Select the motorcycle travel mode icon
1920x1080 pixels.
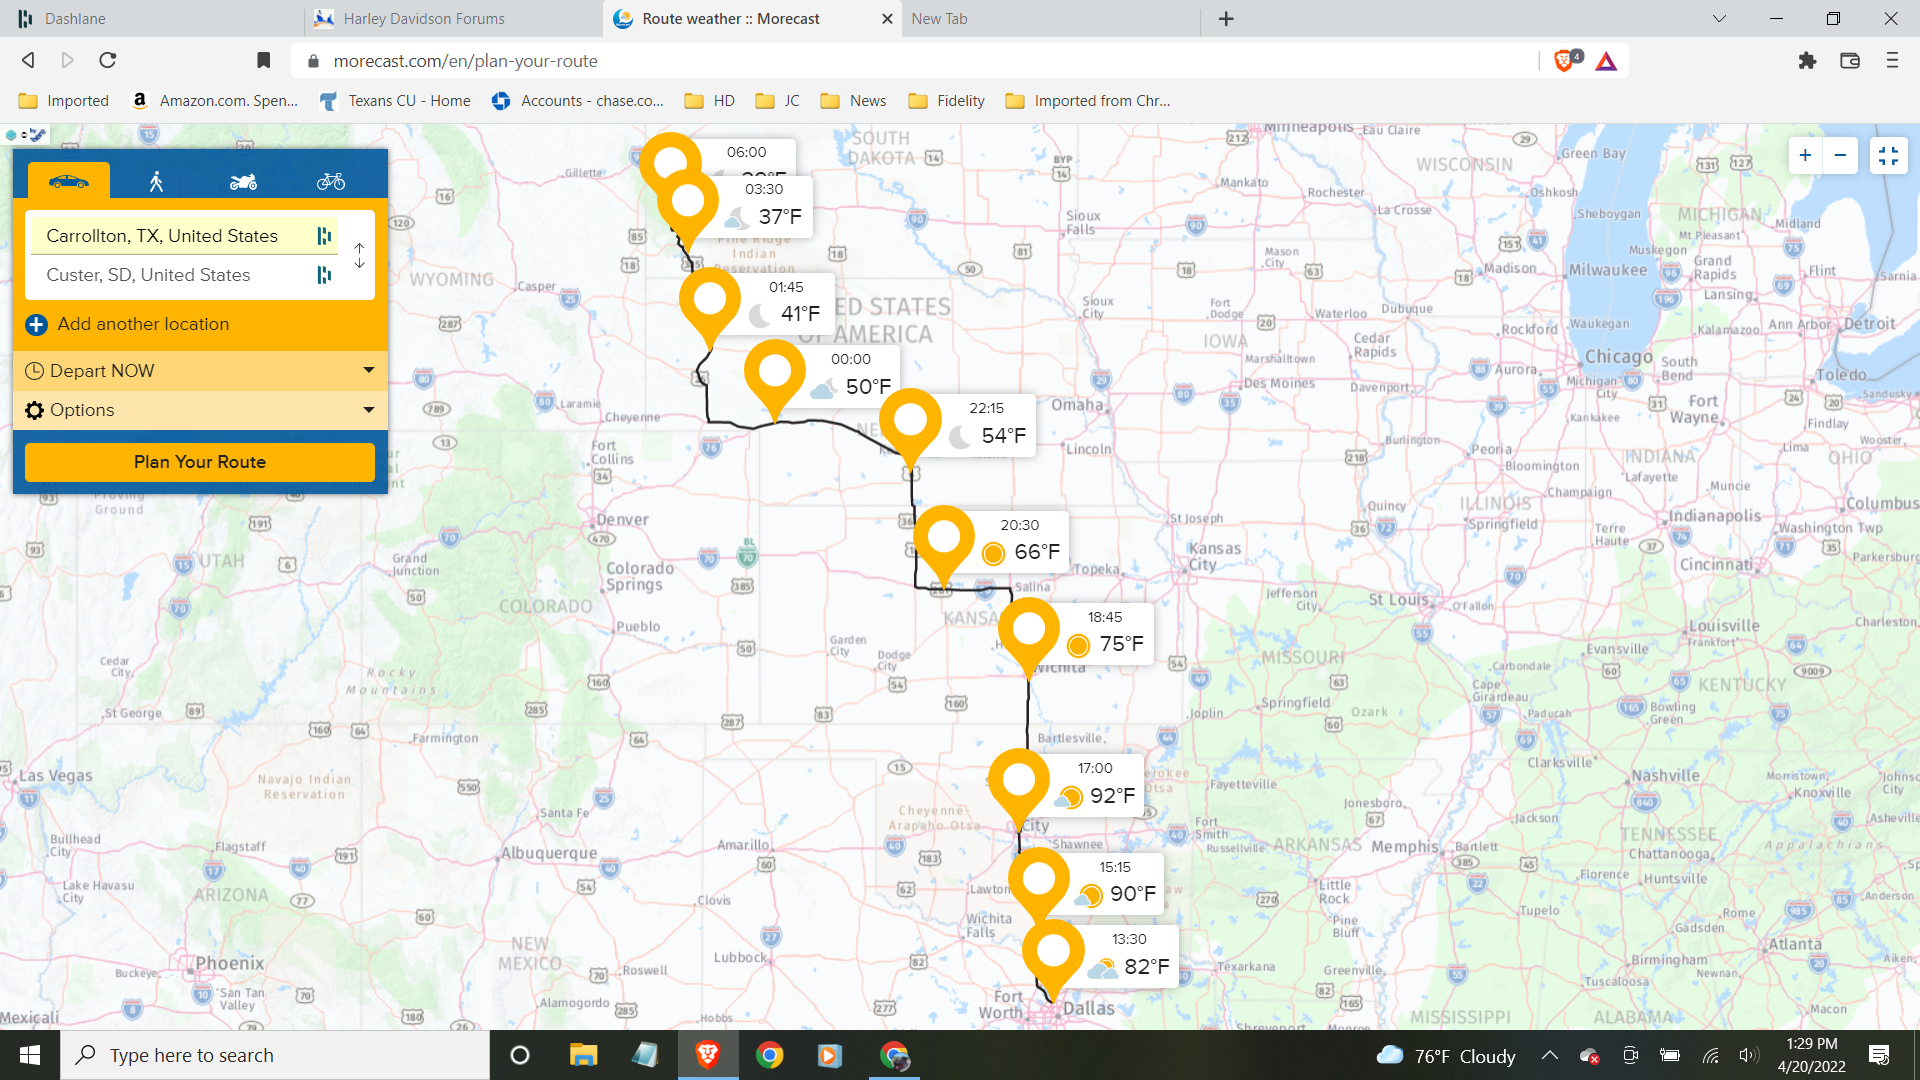(x=243, y=181)
